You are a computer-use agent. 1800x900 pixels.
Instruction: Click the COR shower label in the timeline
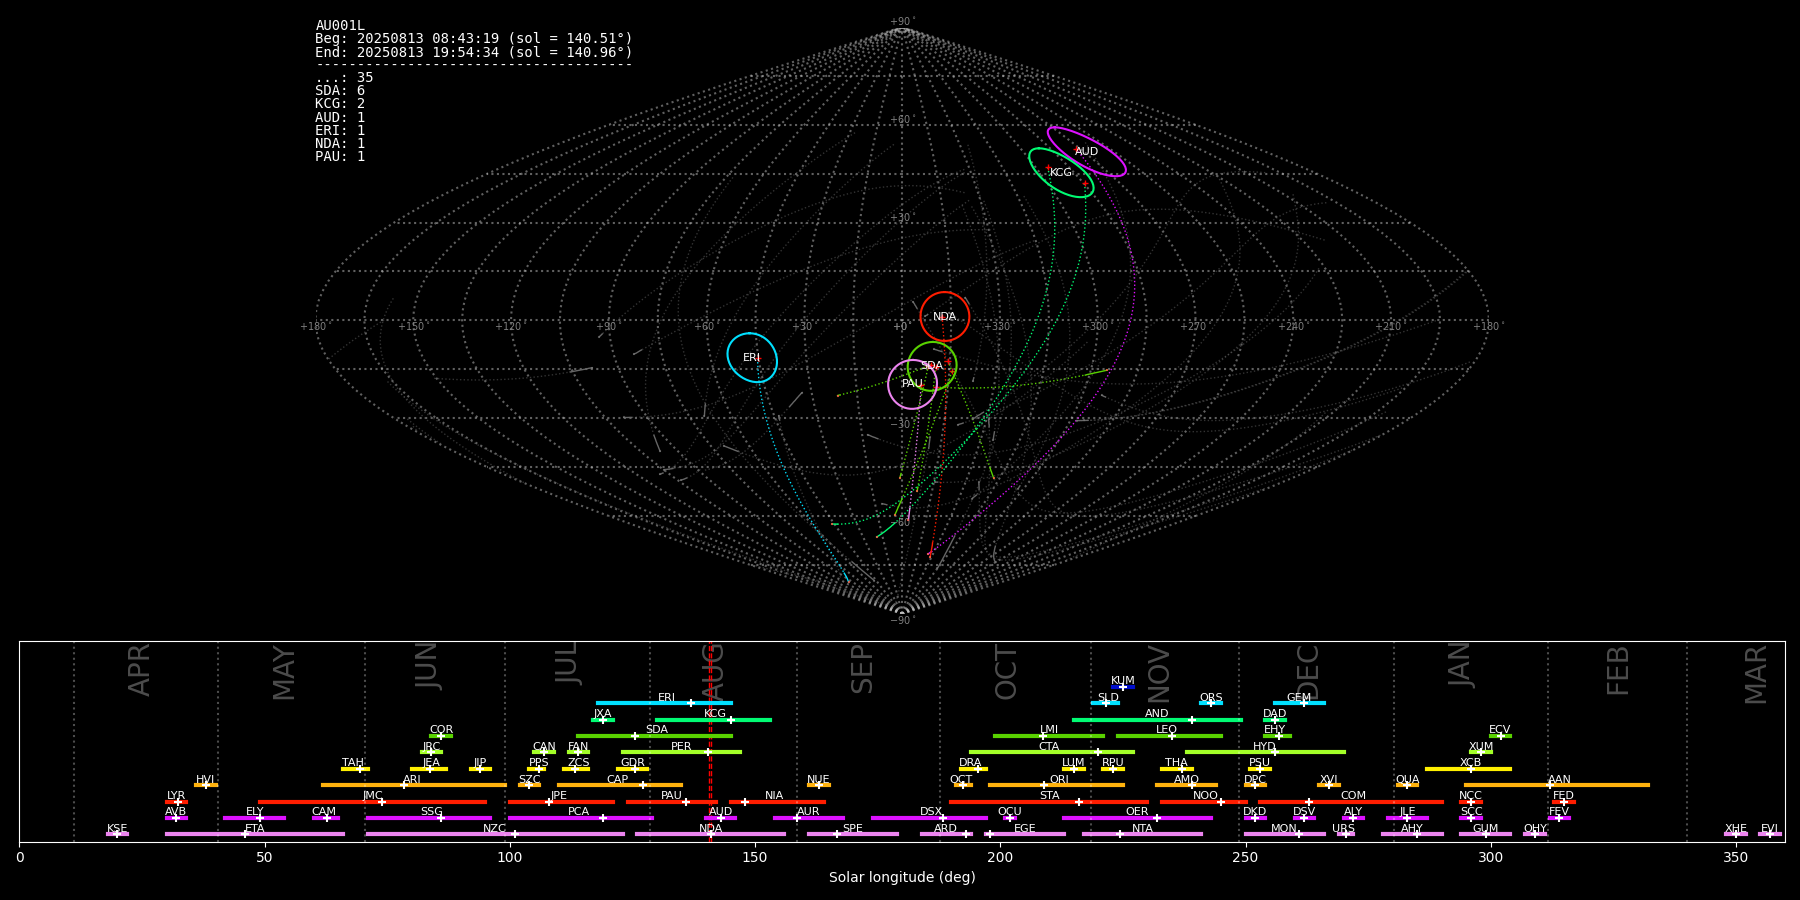441,730
